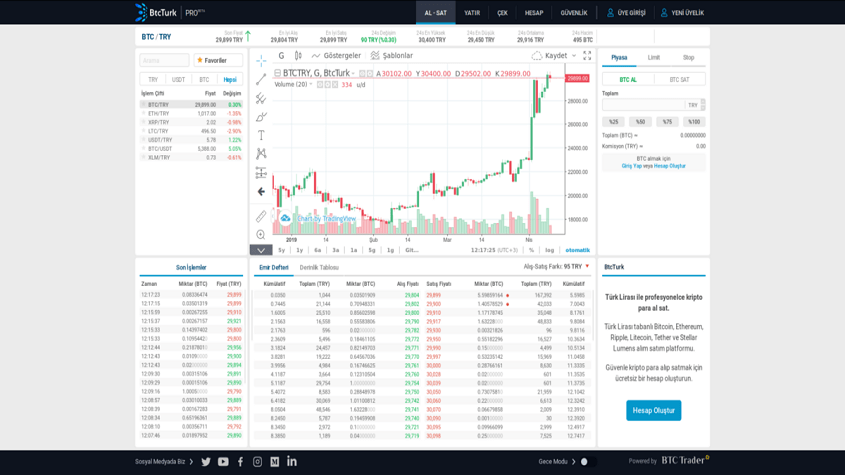Collapse the BTCTRY legend toggle
This screenshot has height=475, width=845.
277,73
